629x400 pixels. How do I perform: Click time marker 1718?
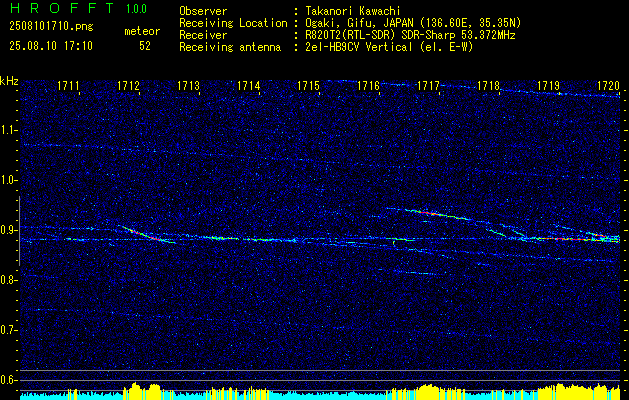tap(488, 86)
